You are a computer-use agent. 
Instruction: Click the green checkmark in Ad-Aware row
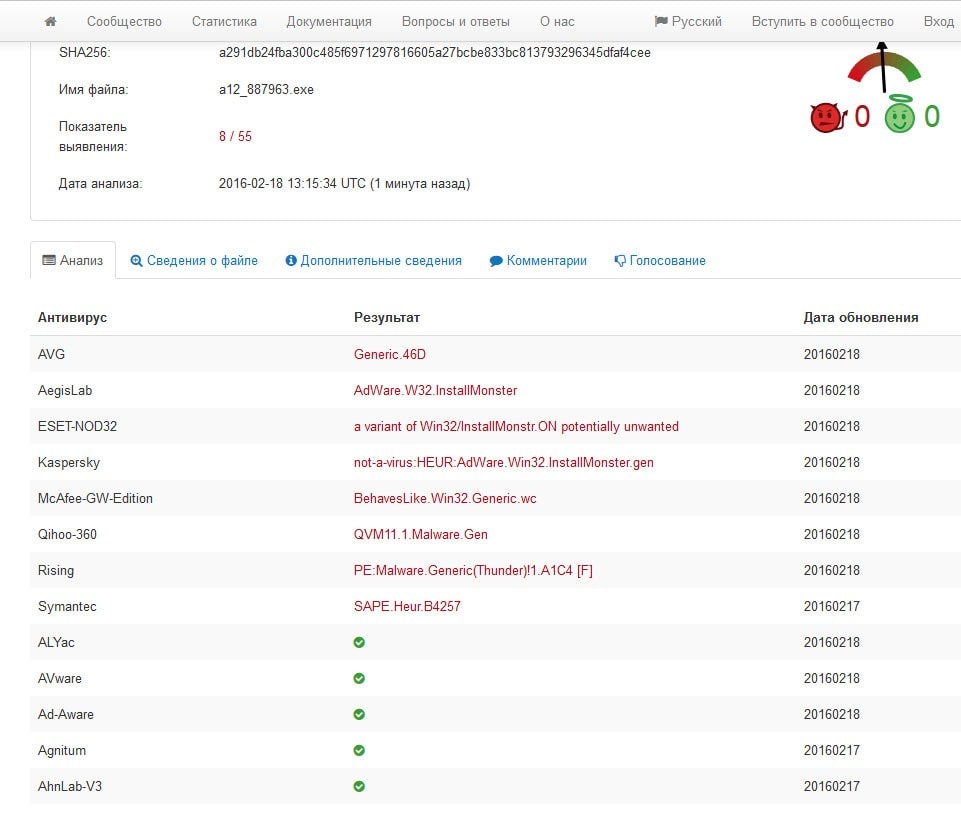point(359,714)
